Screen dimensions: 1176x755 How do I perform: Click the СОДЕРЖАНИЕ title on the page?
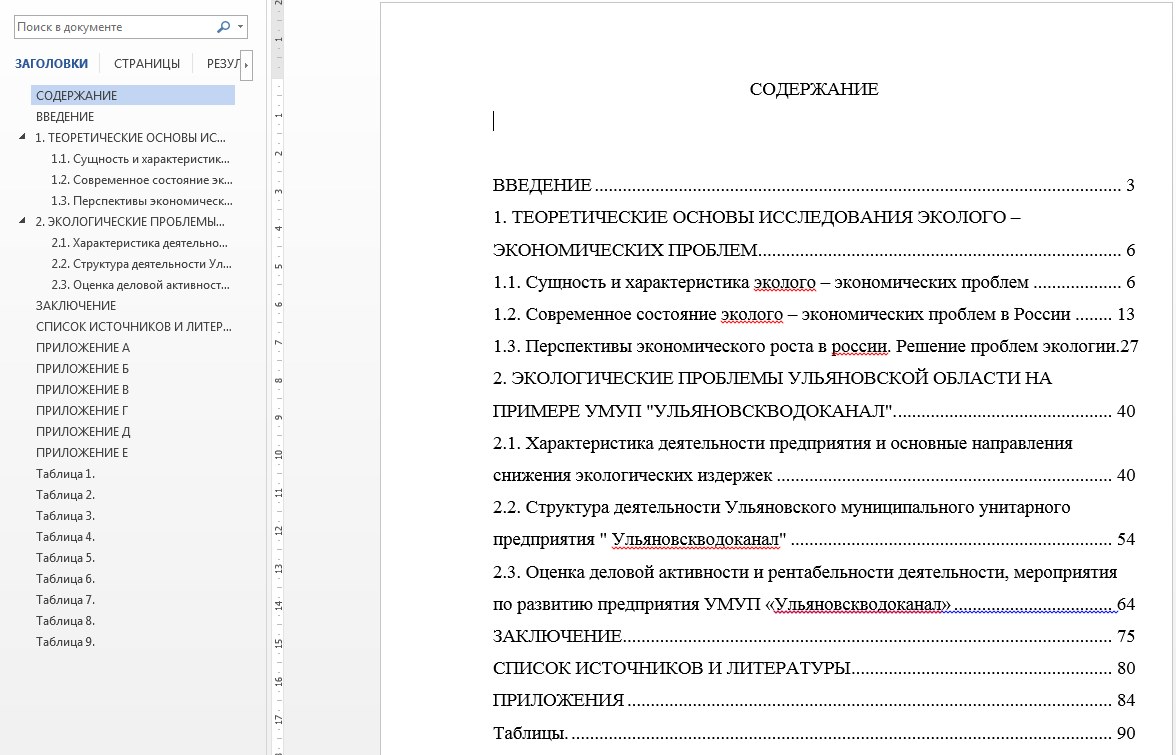pyautogui.click(x=814, y=88)
